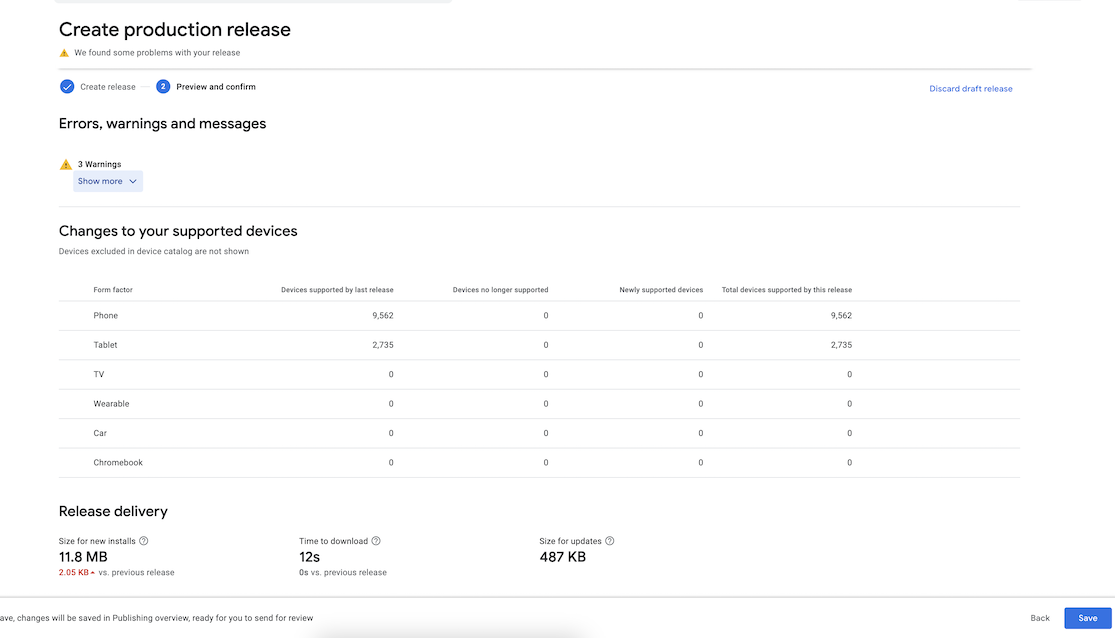Image resolution: width=1115 pixels, height=638 pixels.
Task: Click the Discard draft release link
Action: [x=971, y=89]
